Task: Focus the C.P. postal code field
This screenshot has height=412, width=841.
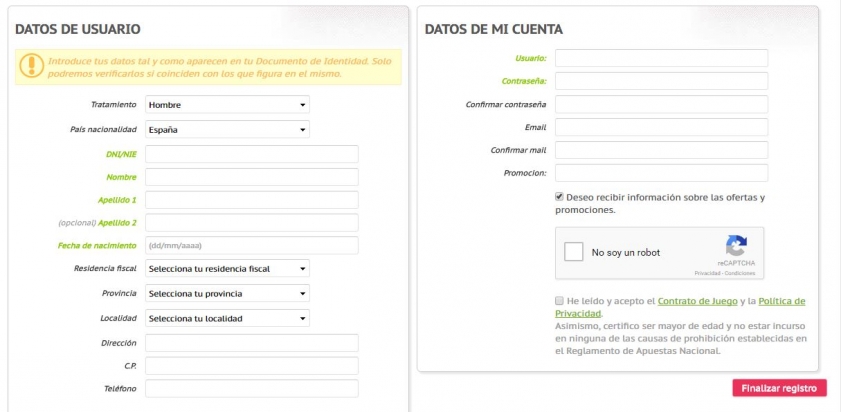Action: point(252,366)
